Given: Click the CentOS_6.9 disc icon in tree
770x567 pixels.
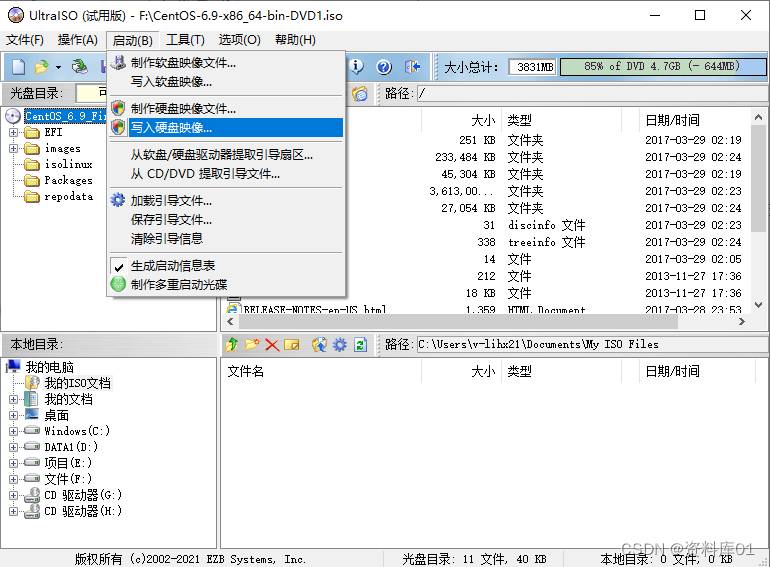Looking at the screenshot, I should click(x=13, y=116).
